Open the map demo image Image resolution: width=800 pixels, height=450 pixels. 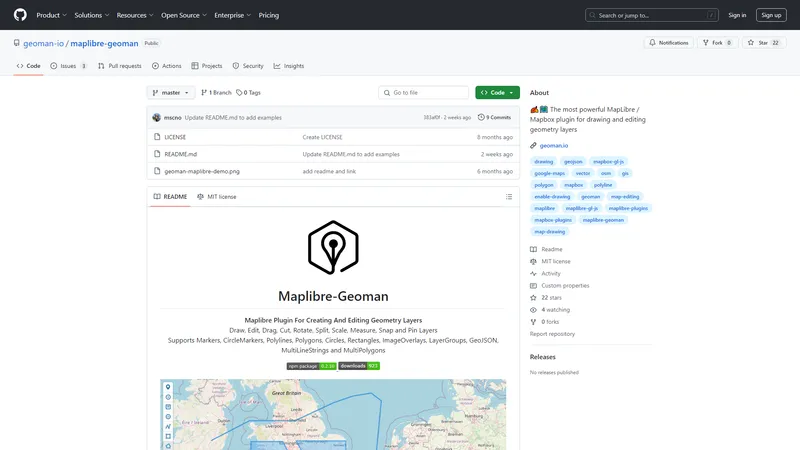pyautogui.click(x=333, y=414)
